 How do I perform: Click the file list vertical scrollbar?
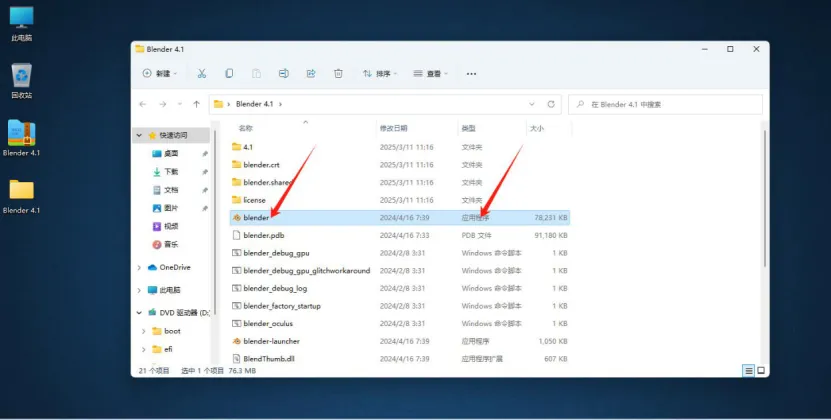[x=765, y=199]
